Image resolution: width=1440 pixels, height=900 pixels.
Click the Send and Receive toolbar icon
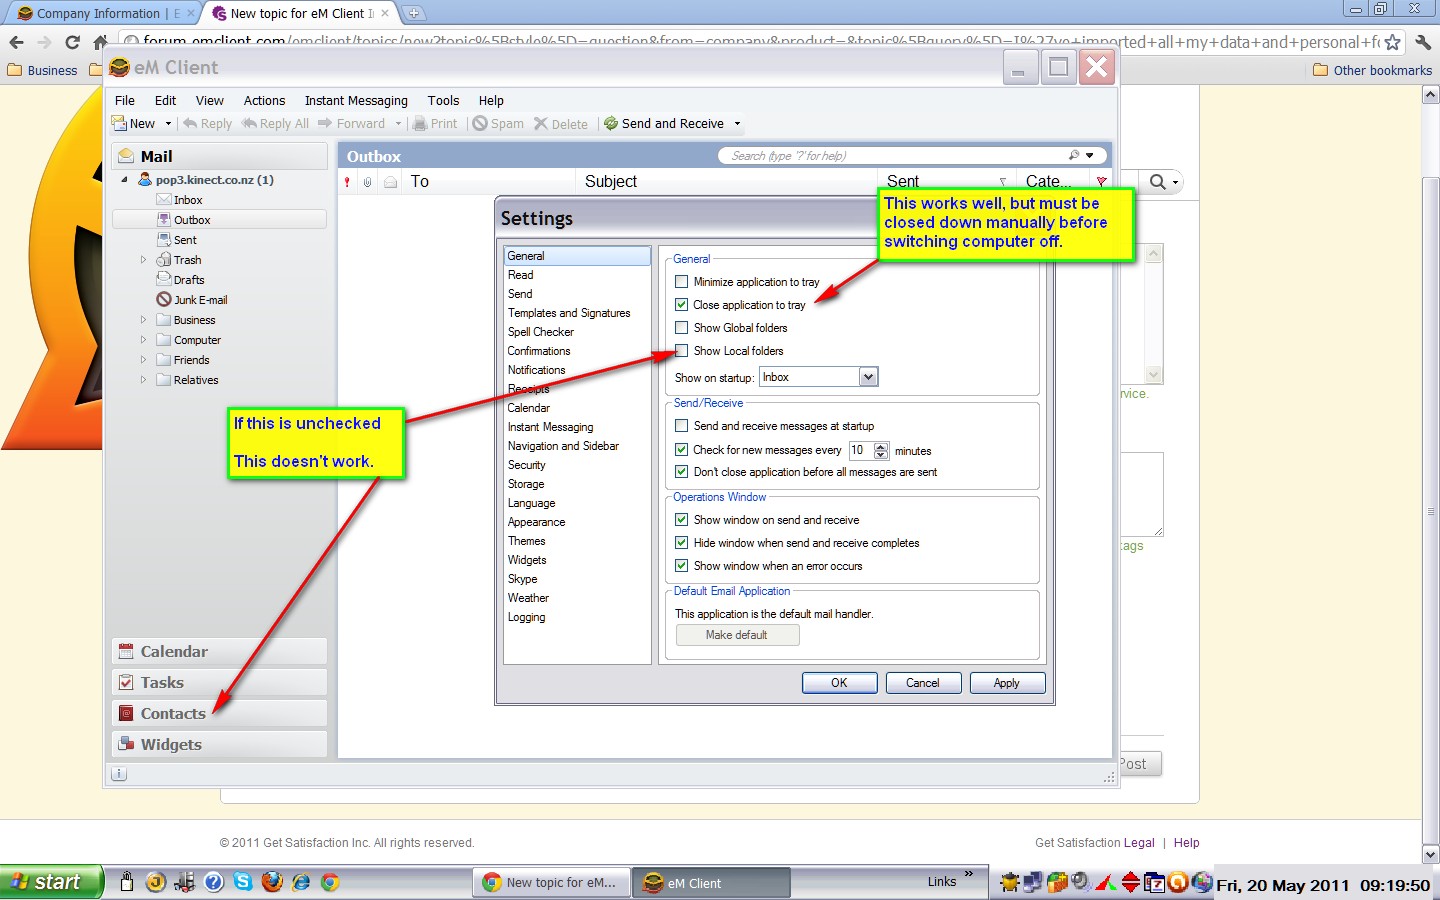(611, 124)
